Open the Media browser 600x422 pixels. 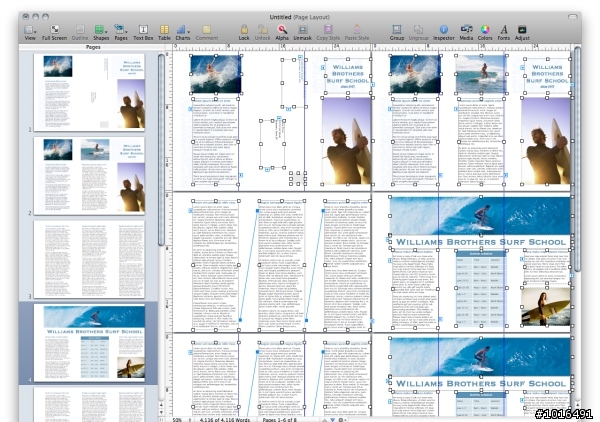pos(466,32)
